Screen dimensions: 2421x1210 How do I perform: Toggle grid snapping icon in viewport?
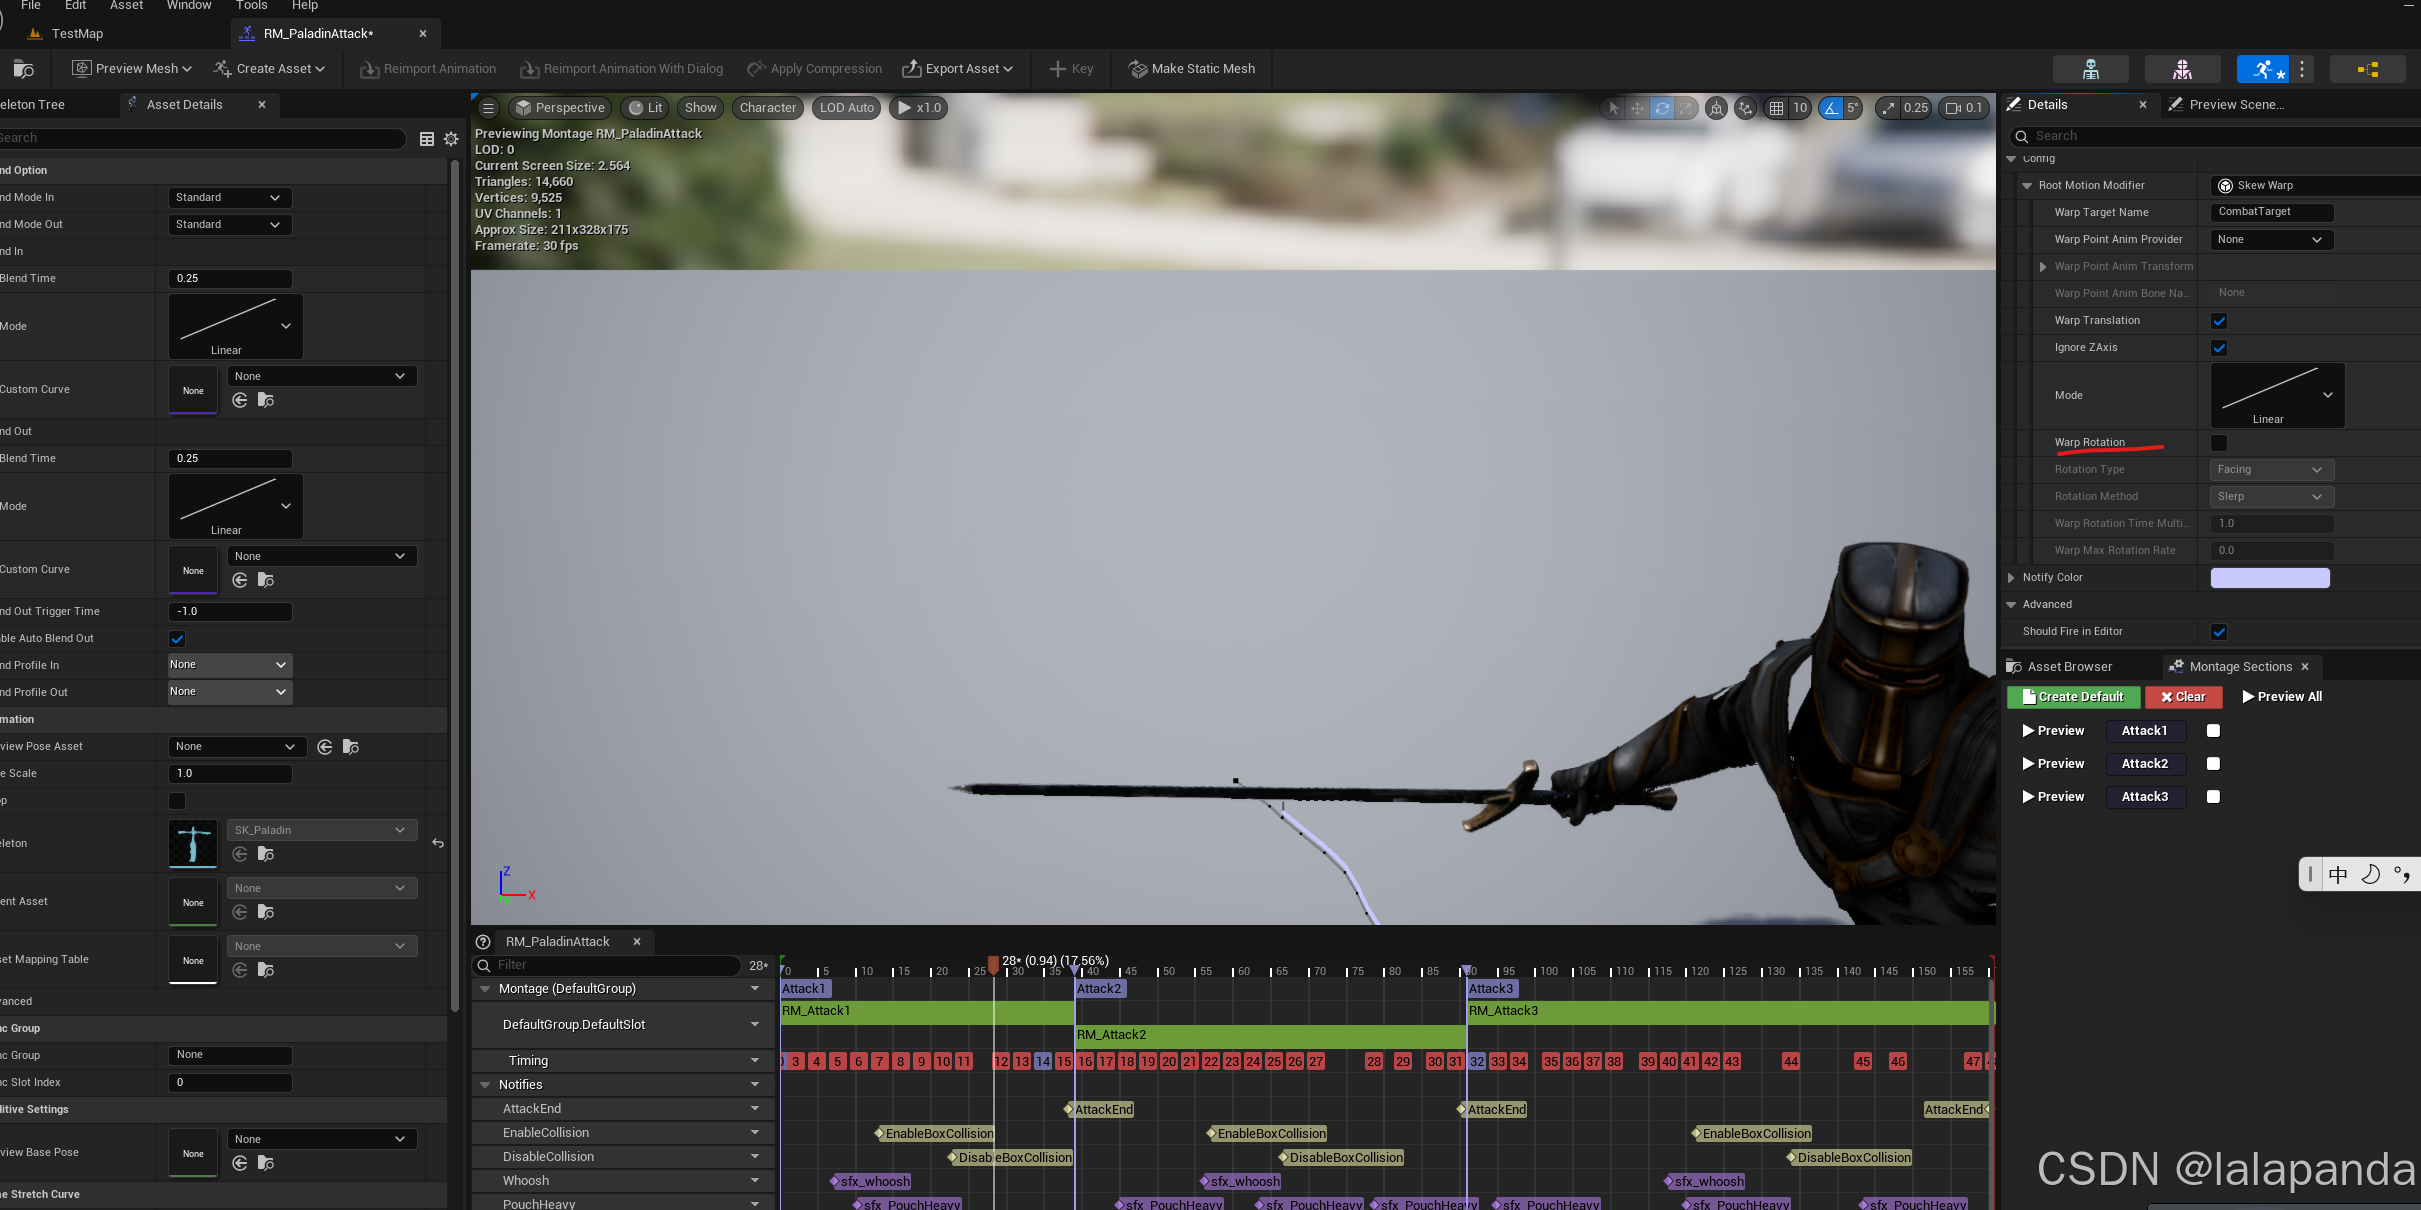click(x=1776, y=108)
